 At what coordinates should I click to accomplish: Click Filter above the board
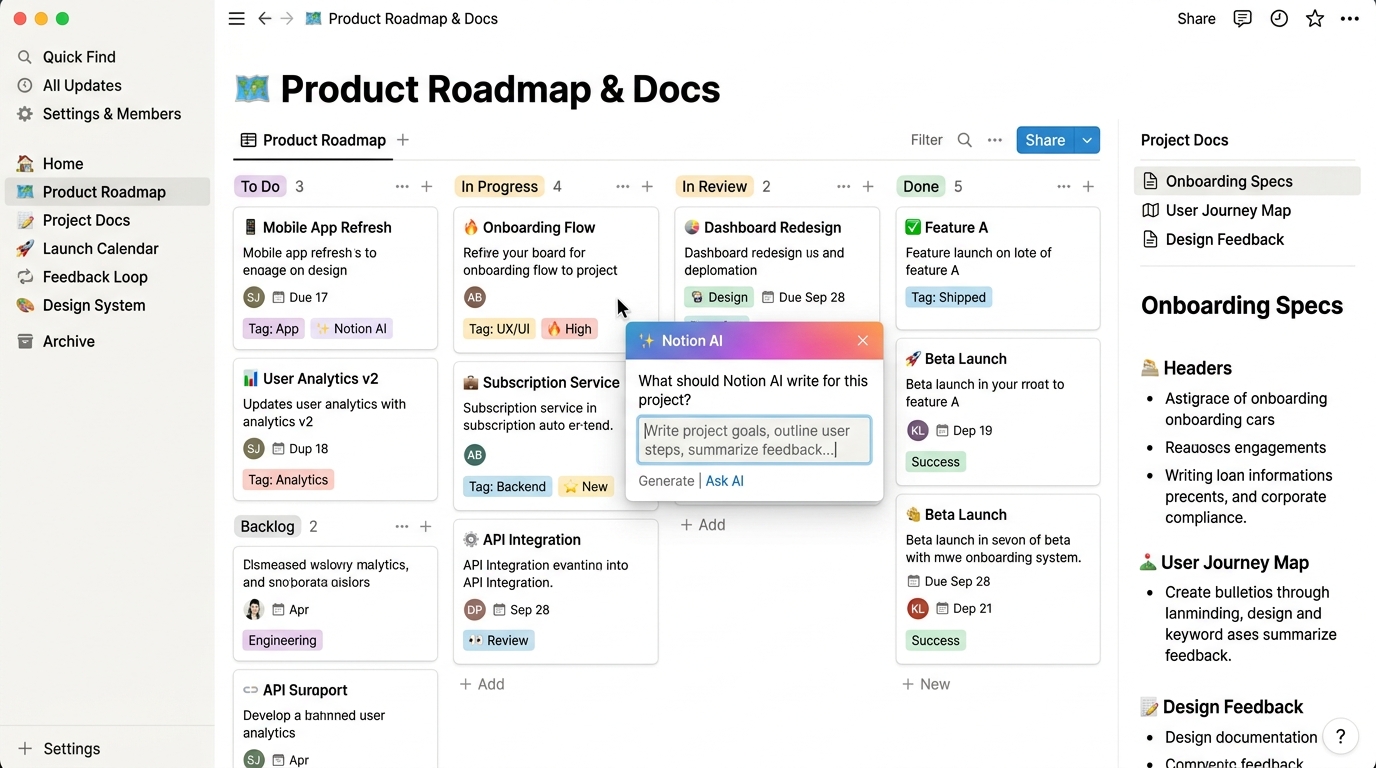point(926,140)
